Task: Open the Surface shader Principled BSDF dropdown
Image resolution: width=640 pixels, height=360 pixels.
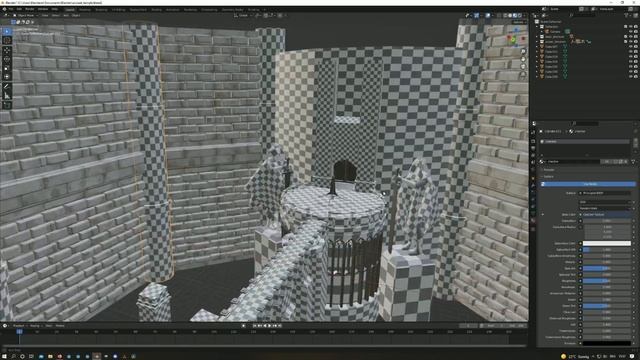Action: 606,193
